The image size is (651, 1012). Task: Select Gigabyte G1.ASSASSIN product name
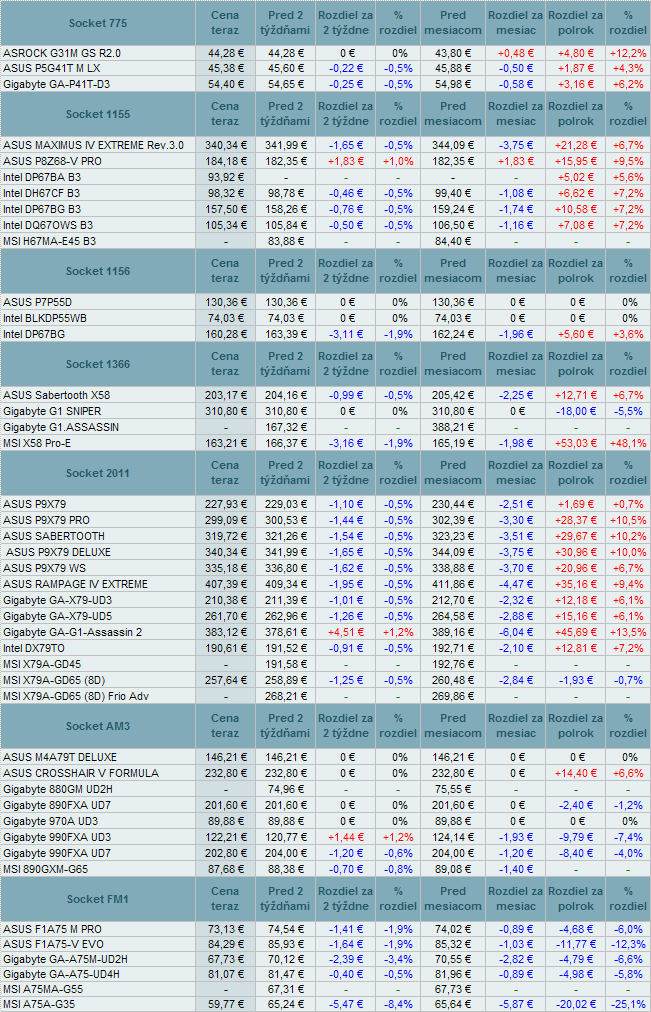pyautogui.click(x=61, y=427)
